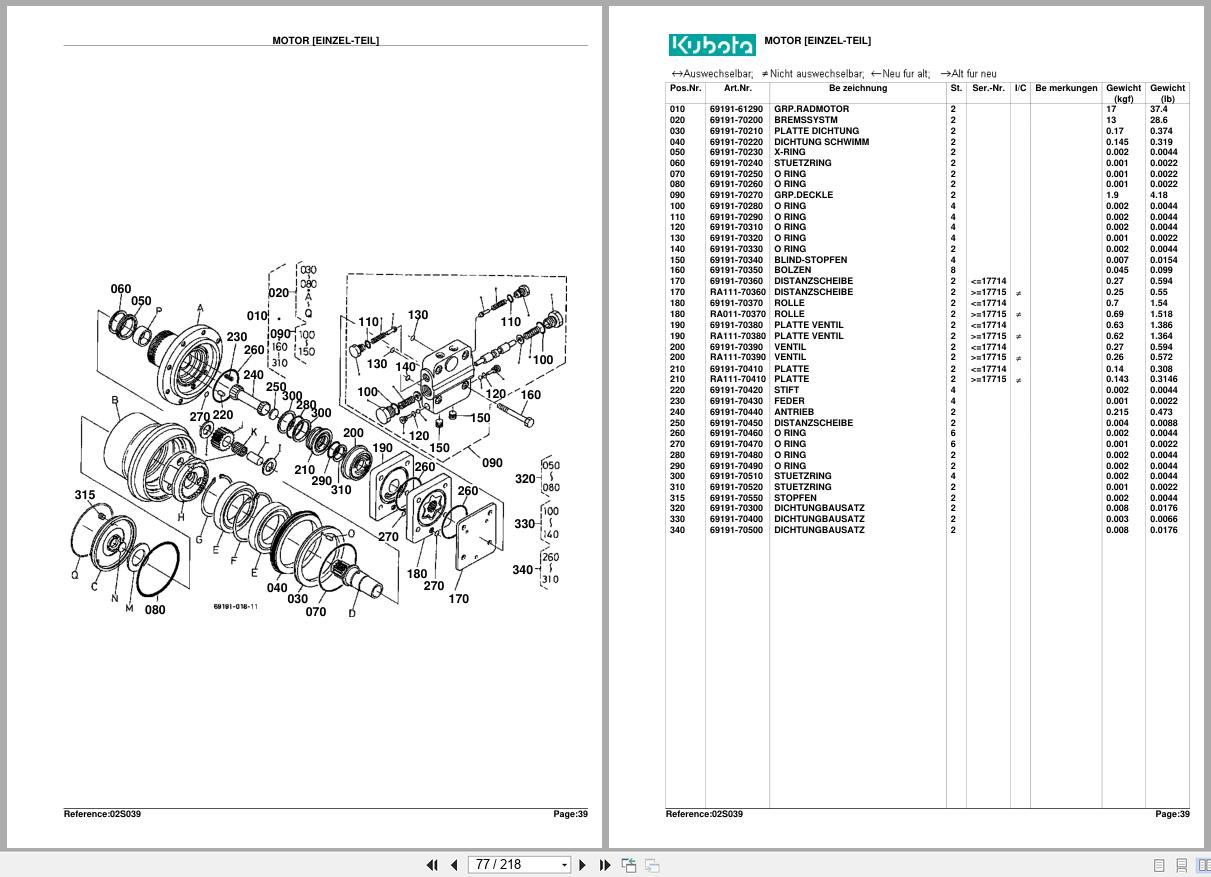Select the PLATTE DICHTUNG entry
This screenshot has height=877, width=1211.
click(x=816, y=131)
